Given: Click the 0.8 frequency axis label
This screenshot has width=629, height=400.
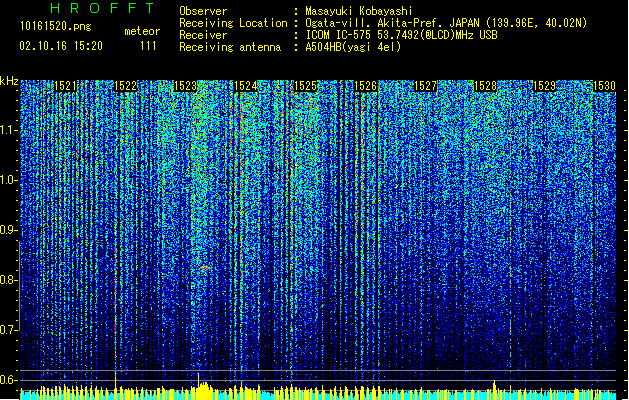Looking at the screenshot, I should 9,280.
